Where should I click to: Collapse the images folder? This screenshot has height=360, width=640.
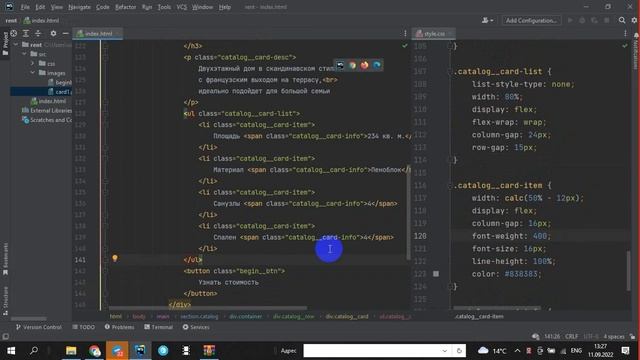coord(33,73)
